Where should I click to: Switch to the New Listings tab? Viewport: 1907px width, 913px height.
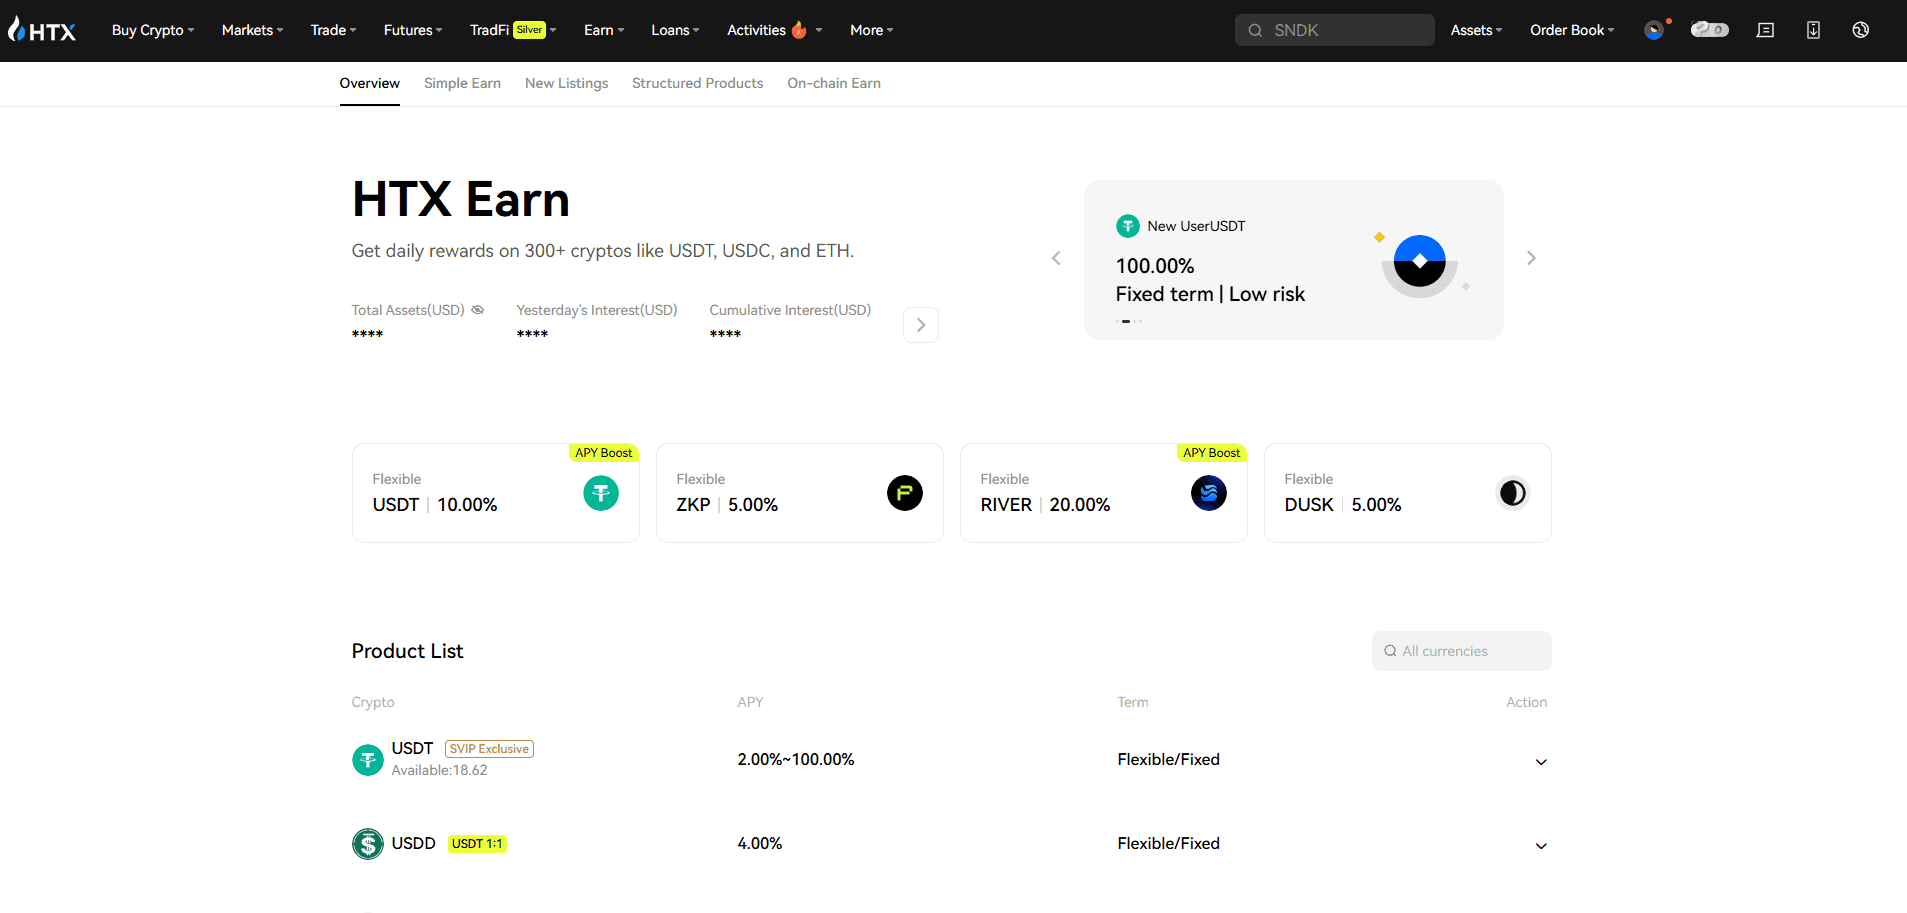[567, 83]
